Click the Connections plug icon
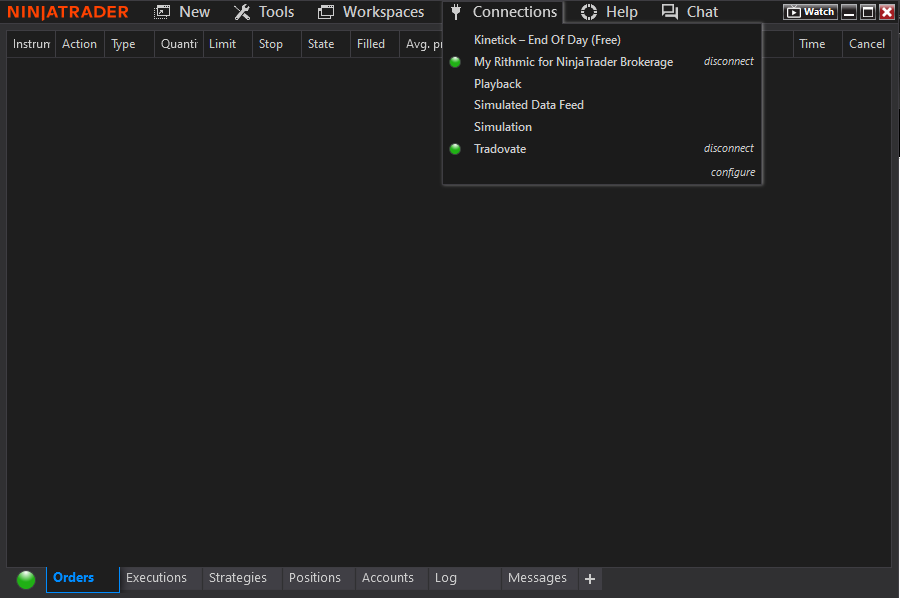900x598 pixels. pos(456,12)
